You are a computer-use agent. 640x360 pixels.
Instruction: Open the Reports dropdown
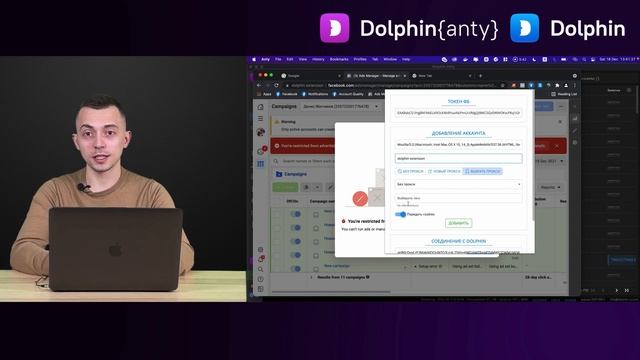tap(550, 187)
